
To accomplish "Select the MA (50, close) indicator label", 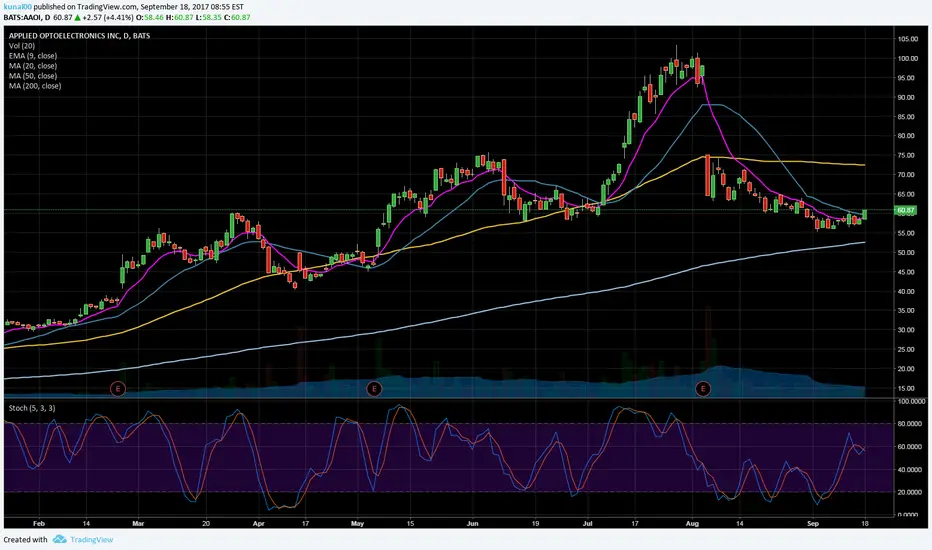I will 33,76.
